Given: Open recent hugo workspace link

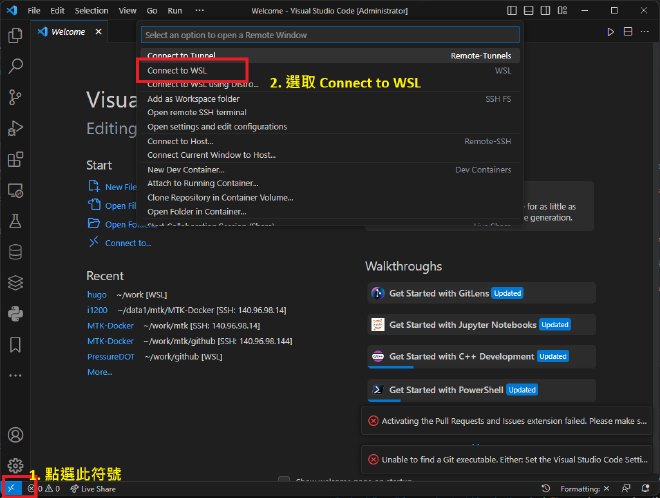Looking at the screenshot, I should click(97, 295).
